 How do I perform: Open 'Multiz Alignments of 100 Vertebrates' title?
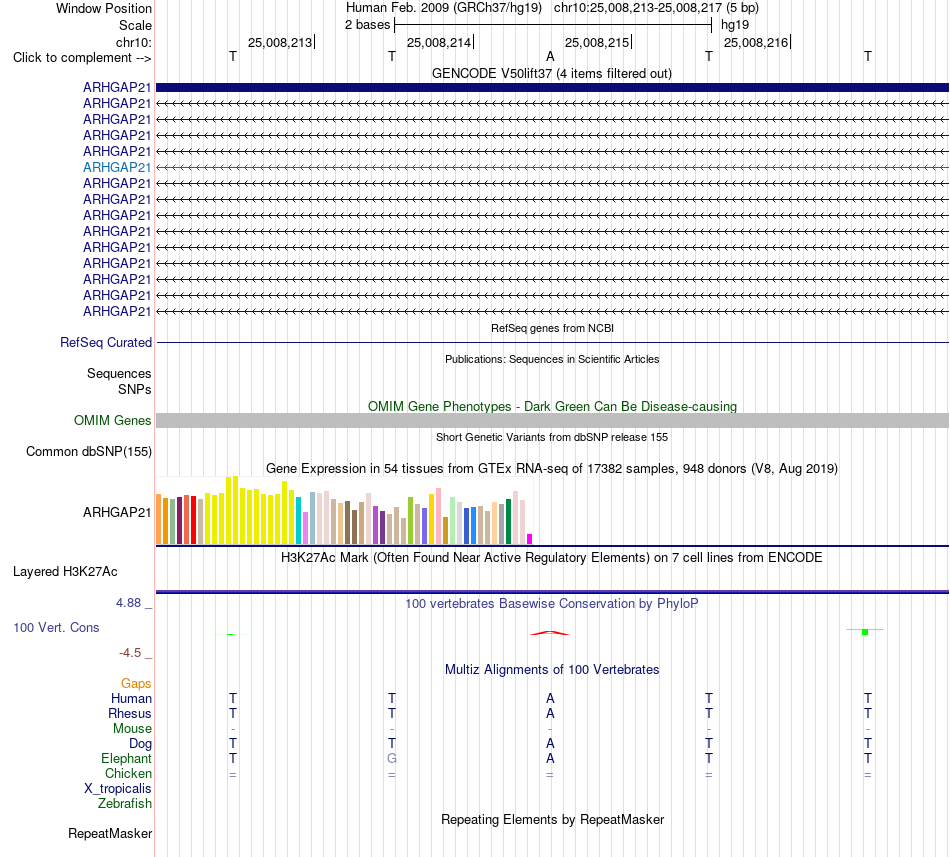click(x=552, y=669)
